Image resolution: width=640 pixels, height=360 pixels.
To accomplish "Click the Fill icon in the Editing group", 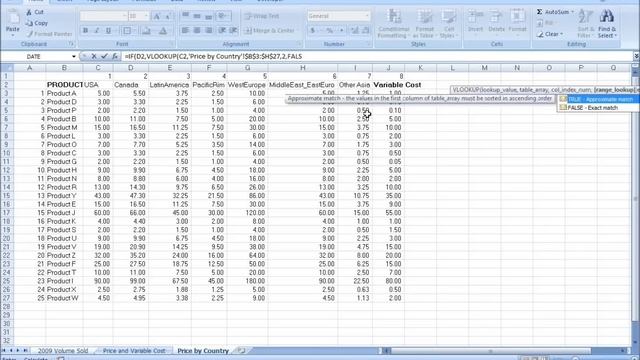I will (x=540, y=23).
